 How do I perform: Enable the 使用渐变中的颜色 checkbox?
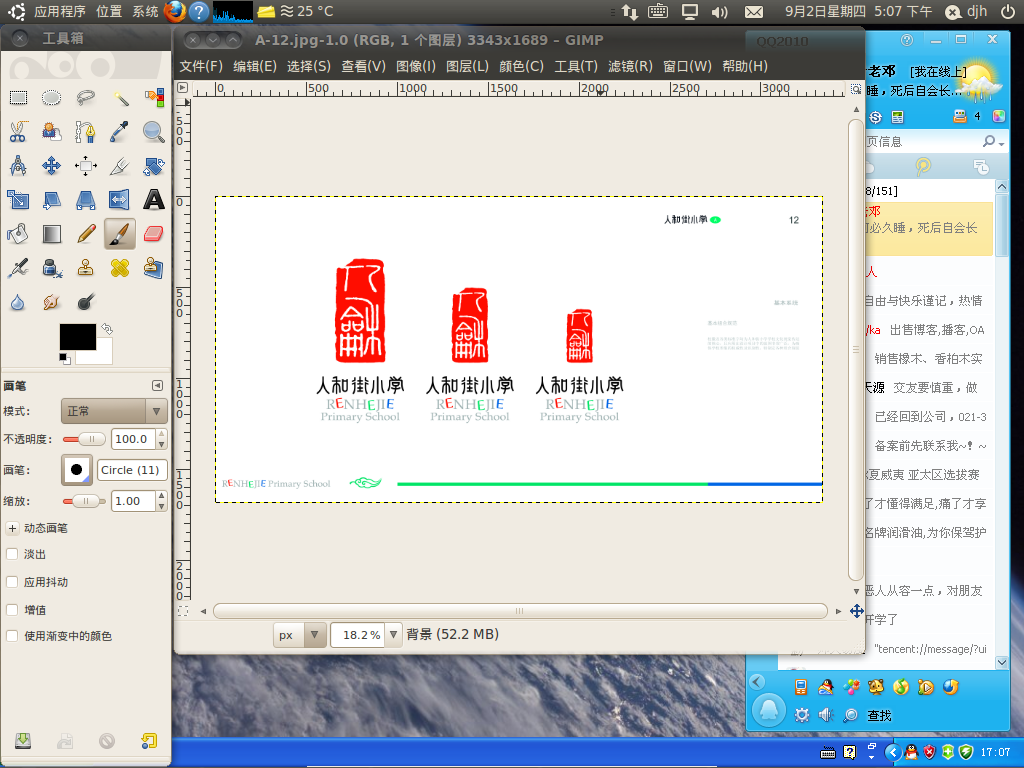12,636
